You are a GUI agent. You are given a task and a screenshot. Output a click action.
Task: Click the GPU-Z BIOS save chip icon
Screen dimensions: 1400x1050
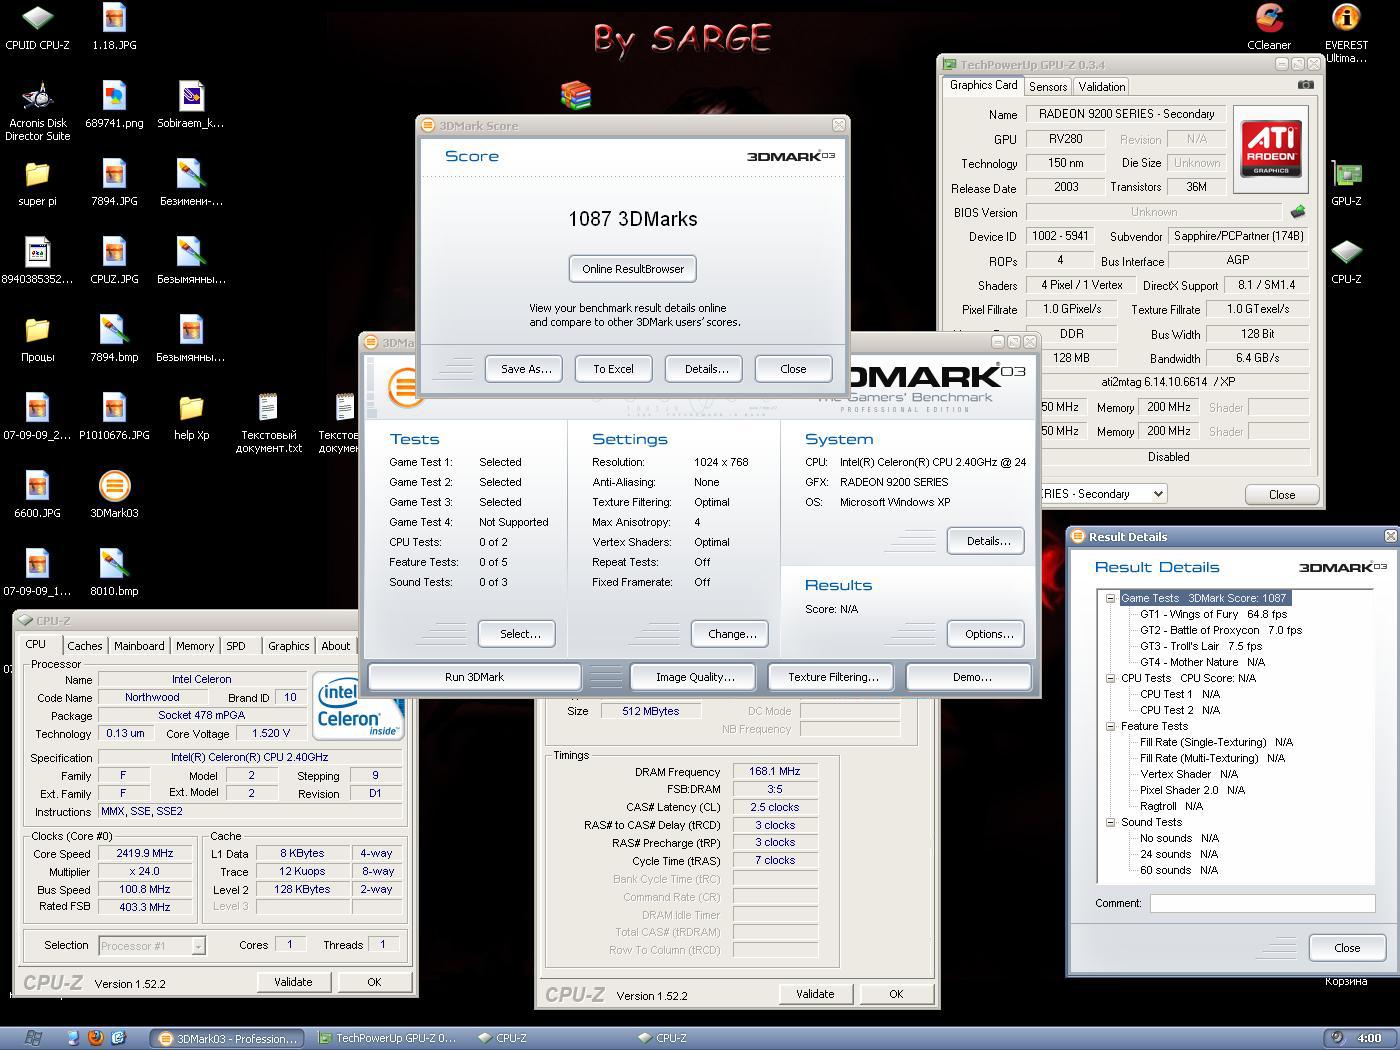pos(1298,212)
